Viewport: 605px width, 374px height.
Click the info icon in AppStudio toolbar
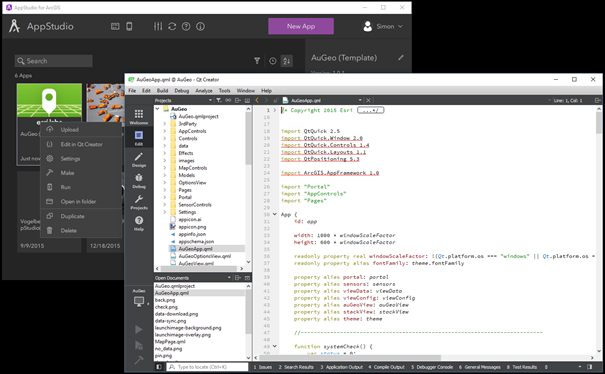point(200,26)
